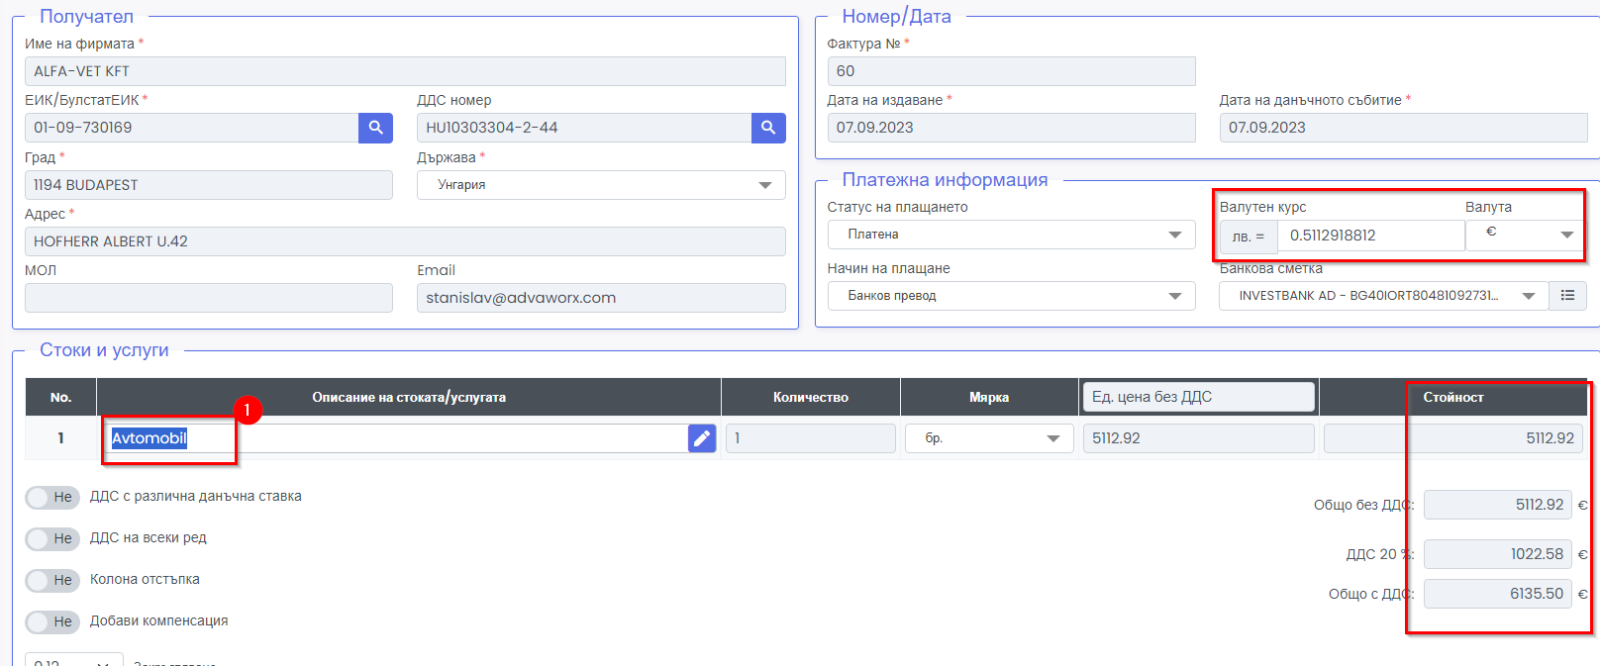The height and width of the screenshot is (666, 1600).
Task: Select the Дата на издаване field
Action: pos(1010,128)
